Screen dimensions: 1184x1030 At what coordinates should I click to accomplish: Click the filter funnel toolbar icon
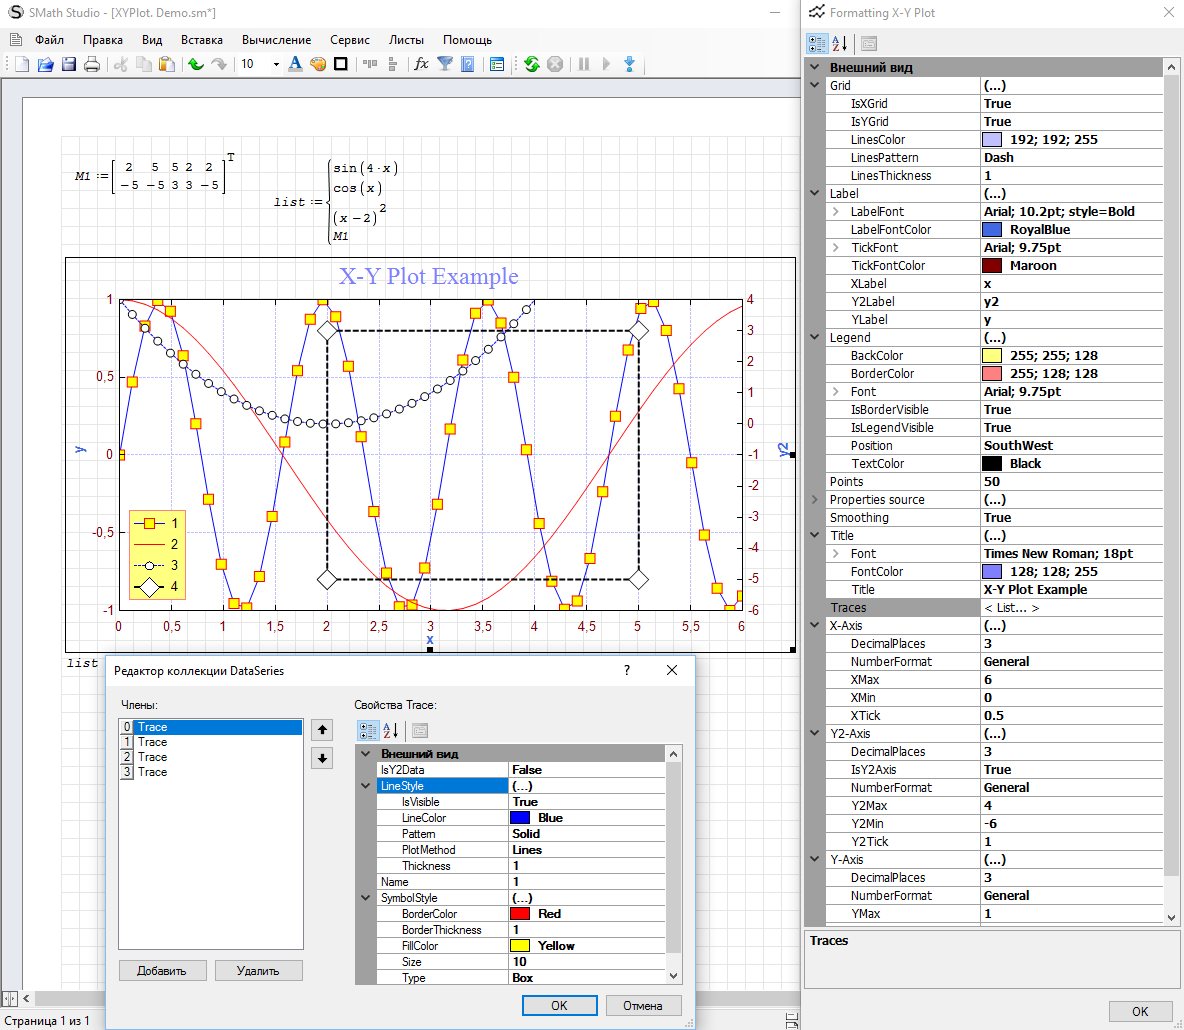pos(445,64)
